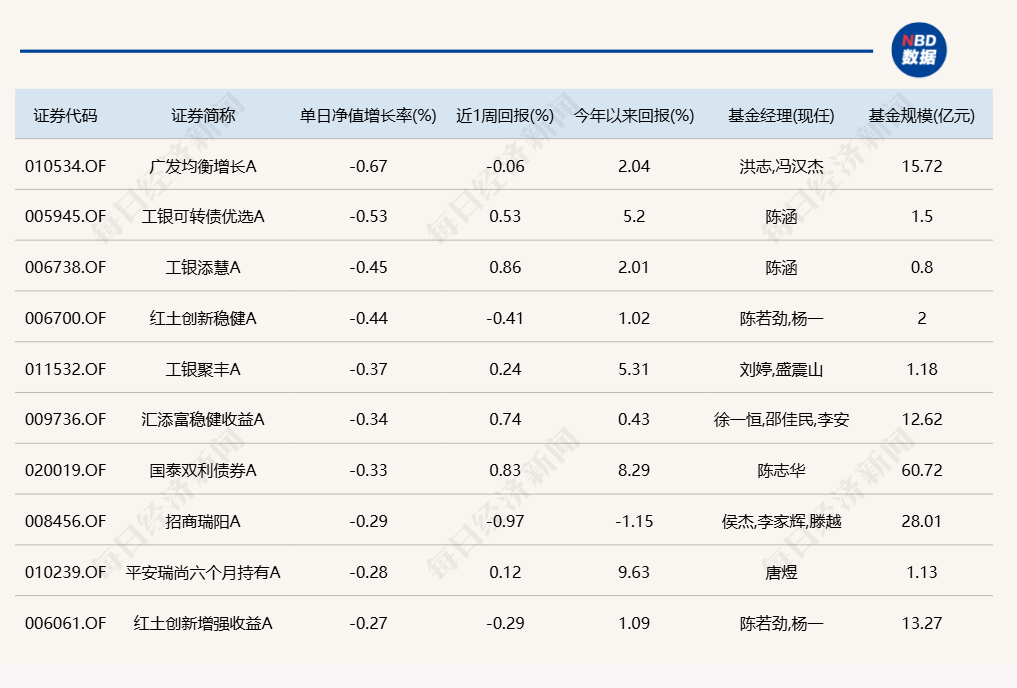Click fund size value 12.62
This screenshot has width=1017, height=688.
pyautogui.click(x=921, y=420)
